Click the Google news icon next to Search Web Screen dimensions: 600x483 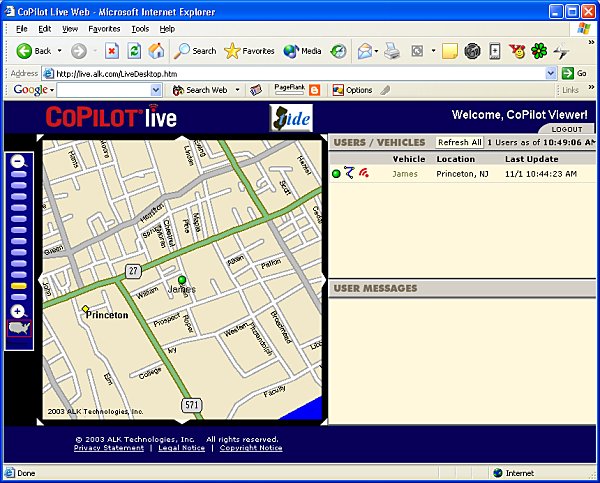(x=256, y=90)
